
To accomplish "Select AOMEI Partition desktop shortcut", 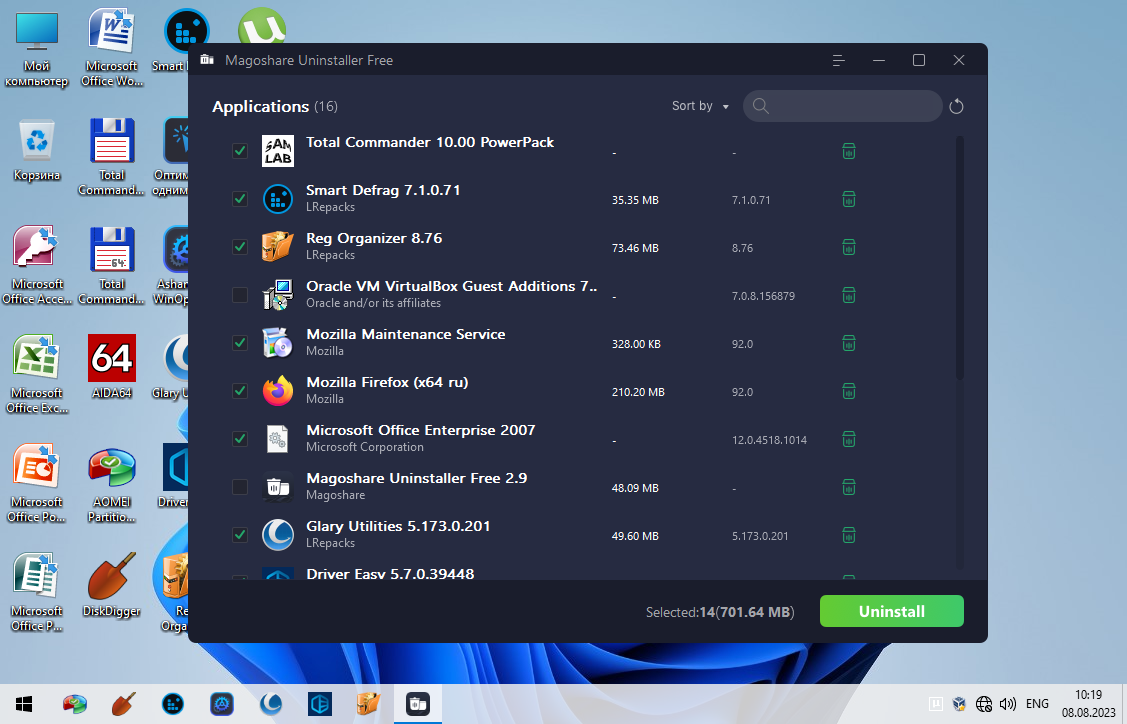I will coord(111,485).
